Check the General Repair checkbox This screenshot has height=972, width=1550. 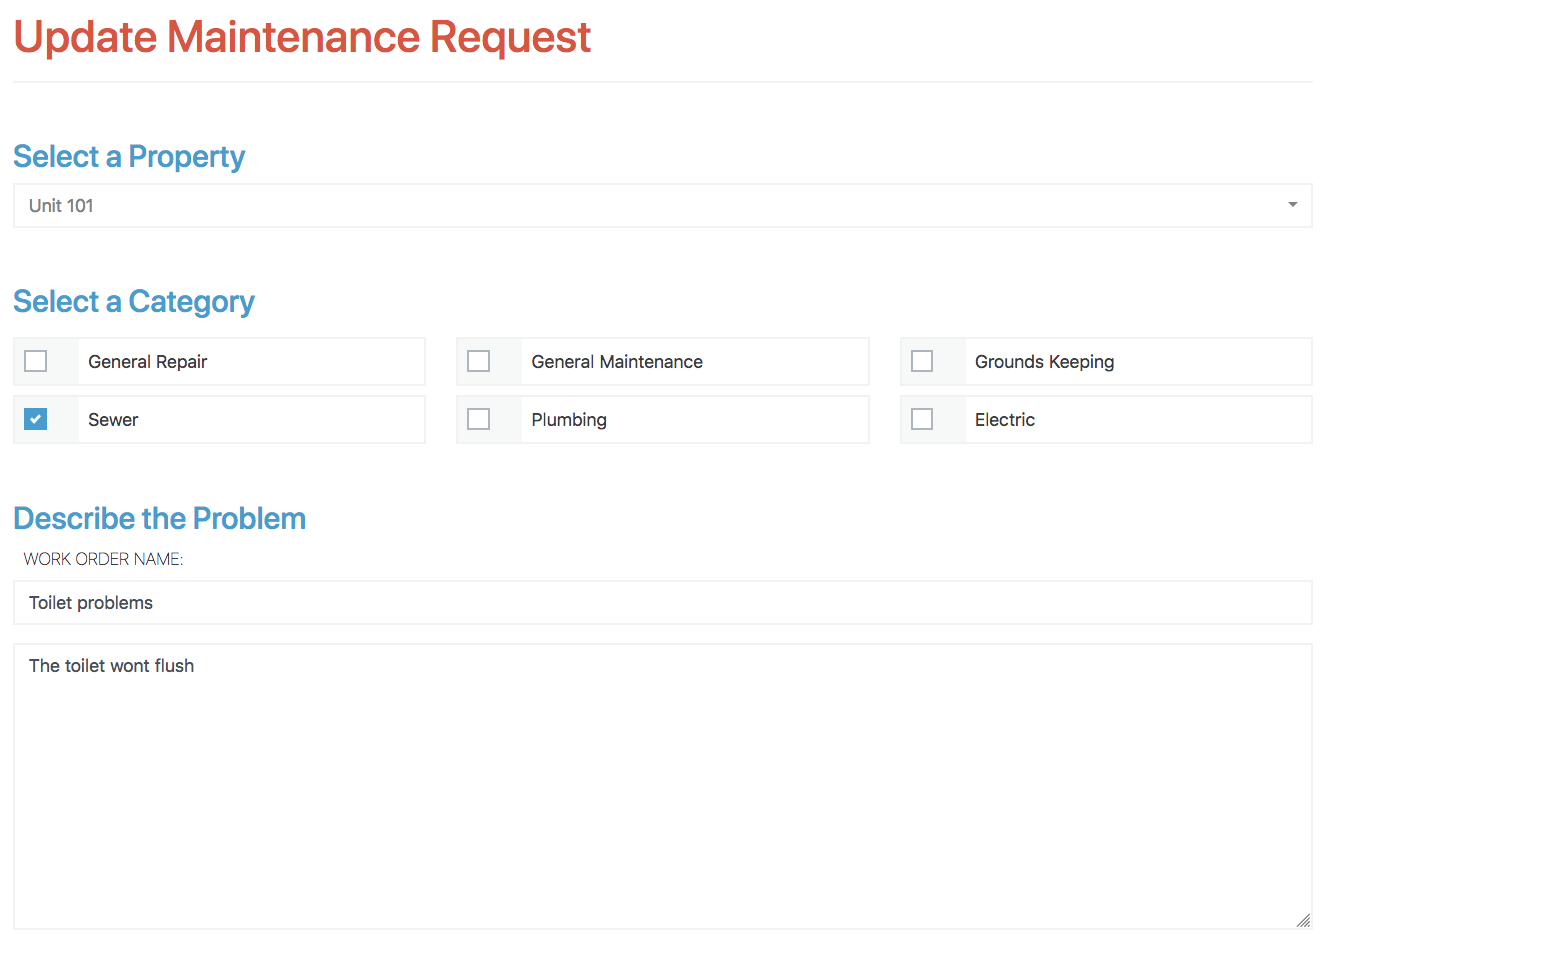[35, 361]
